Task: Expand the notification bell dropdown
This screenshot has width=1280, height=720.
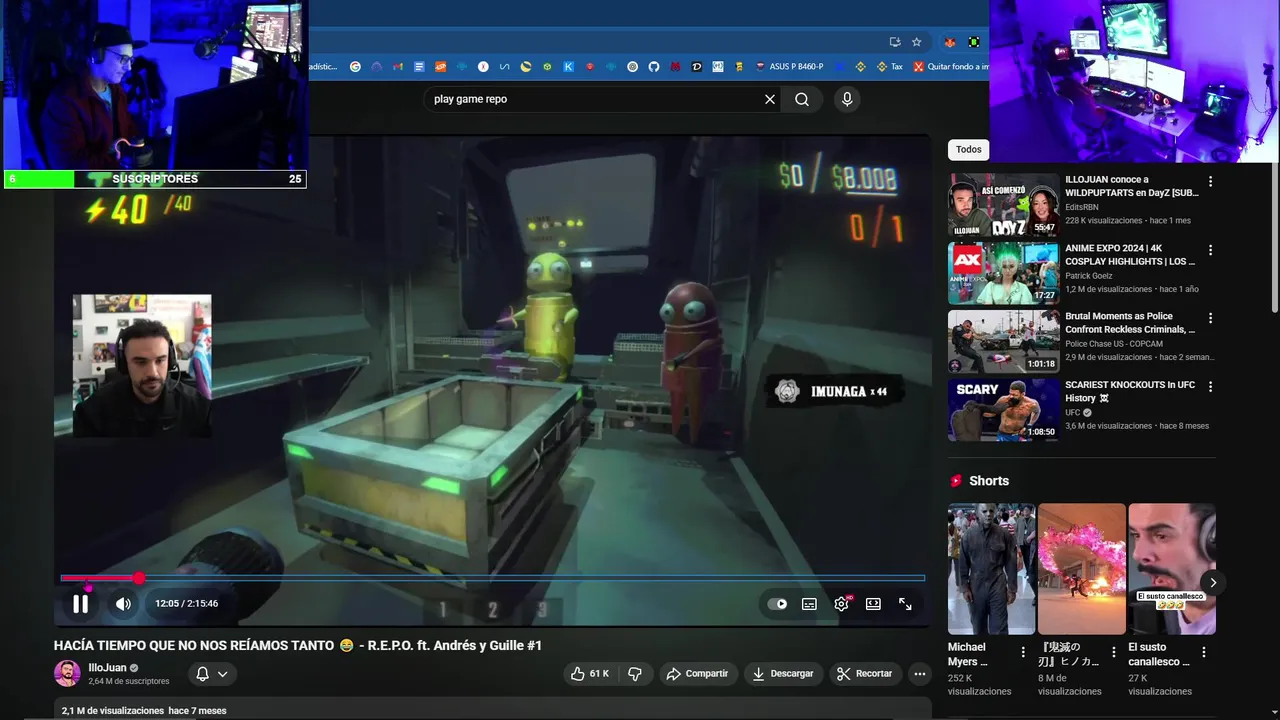Action: pyautogui.click(x=212, y=674)
